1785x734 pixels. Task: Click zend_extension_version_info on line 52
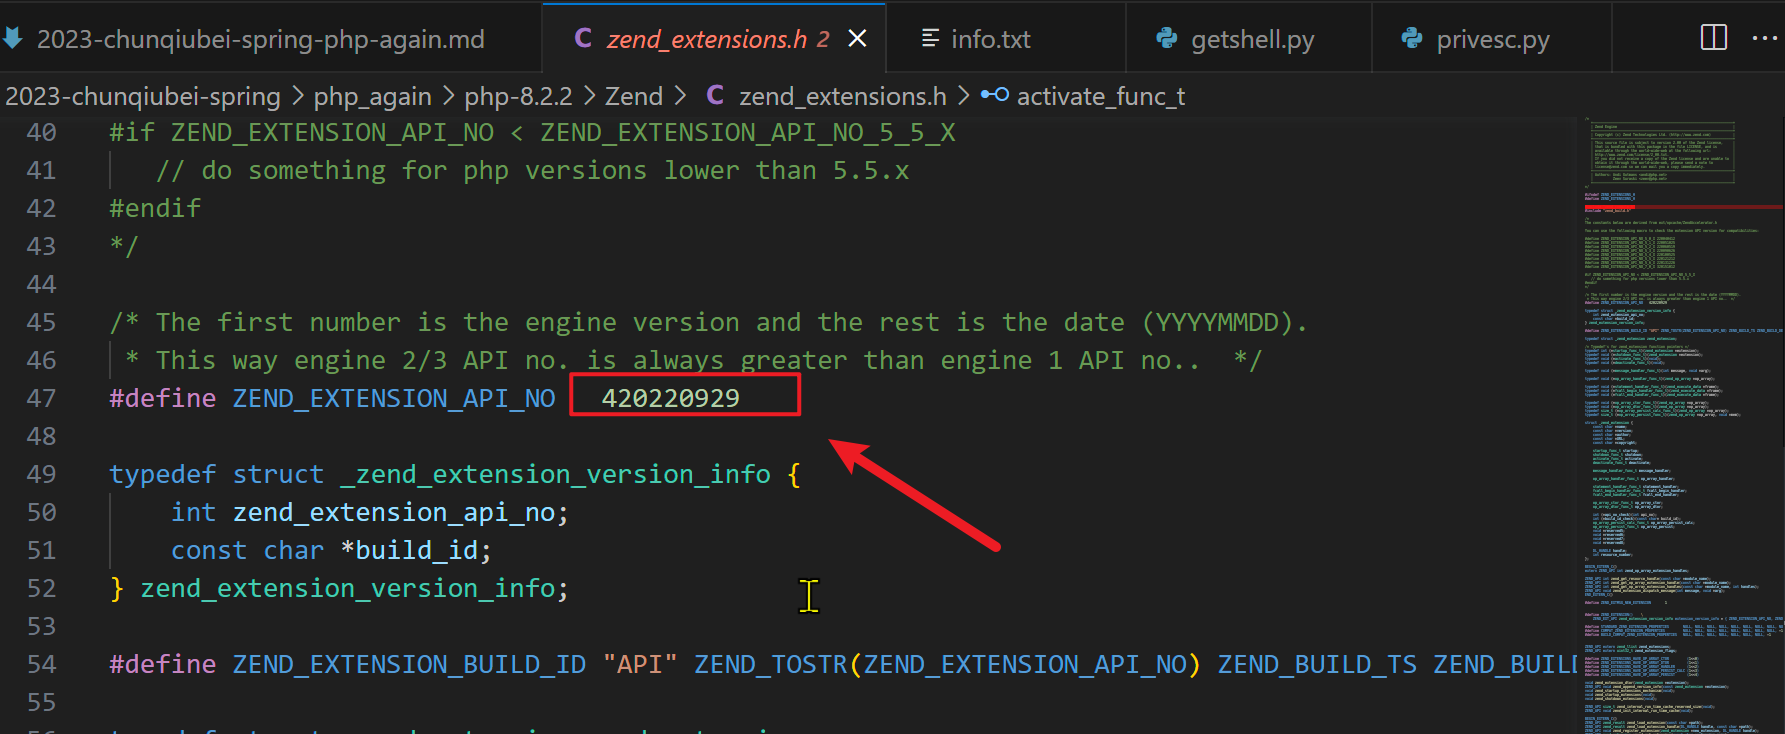pos(347,588)
